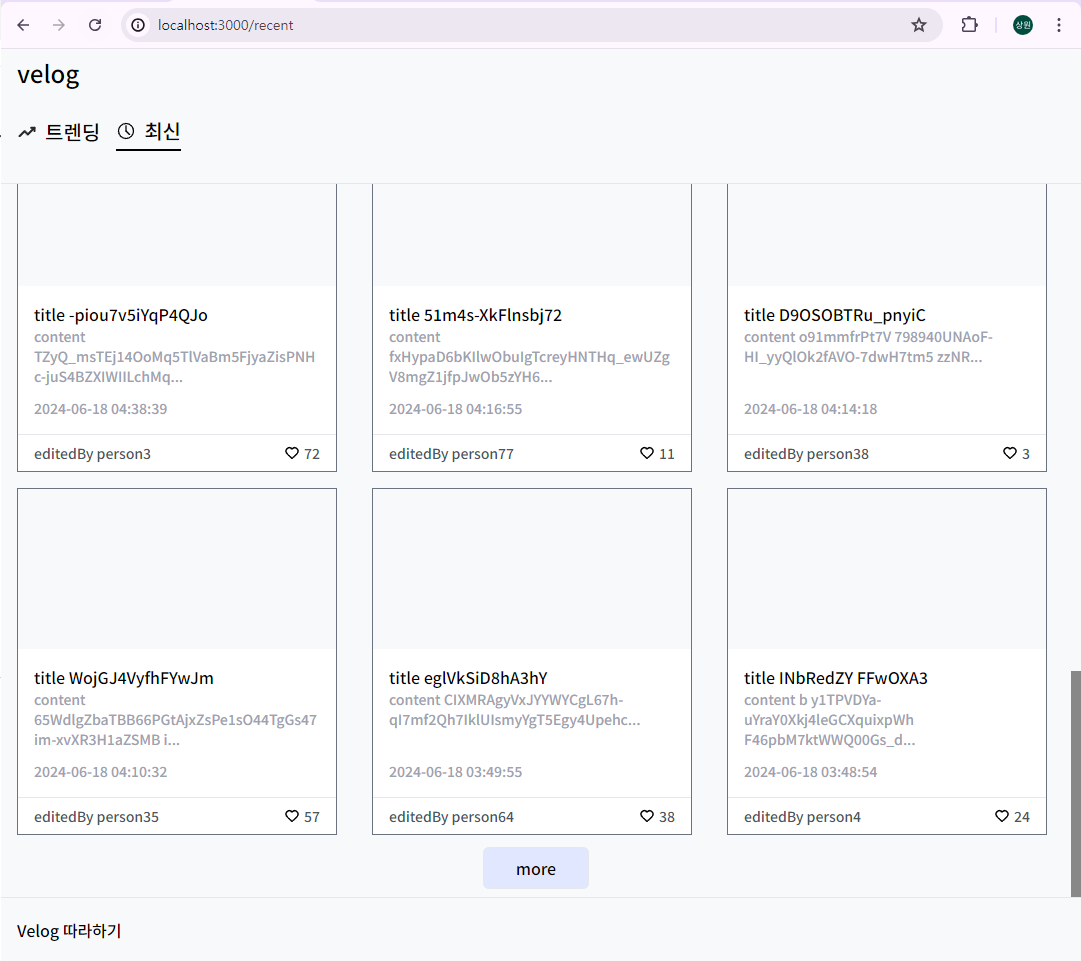Viewport: 1081px width, 961px height.
Task: Open the velog home logo
Action: pyautogui.click(x=47, y=74)
